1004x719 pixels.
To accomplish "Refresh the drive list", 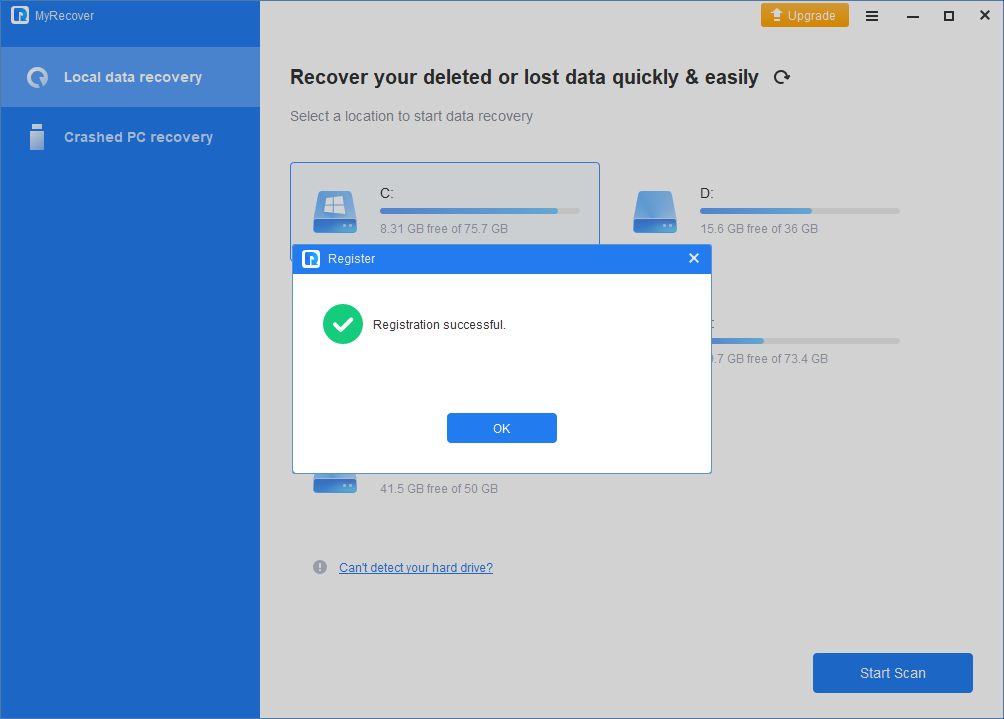I will (x=781, y=76).
